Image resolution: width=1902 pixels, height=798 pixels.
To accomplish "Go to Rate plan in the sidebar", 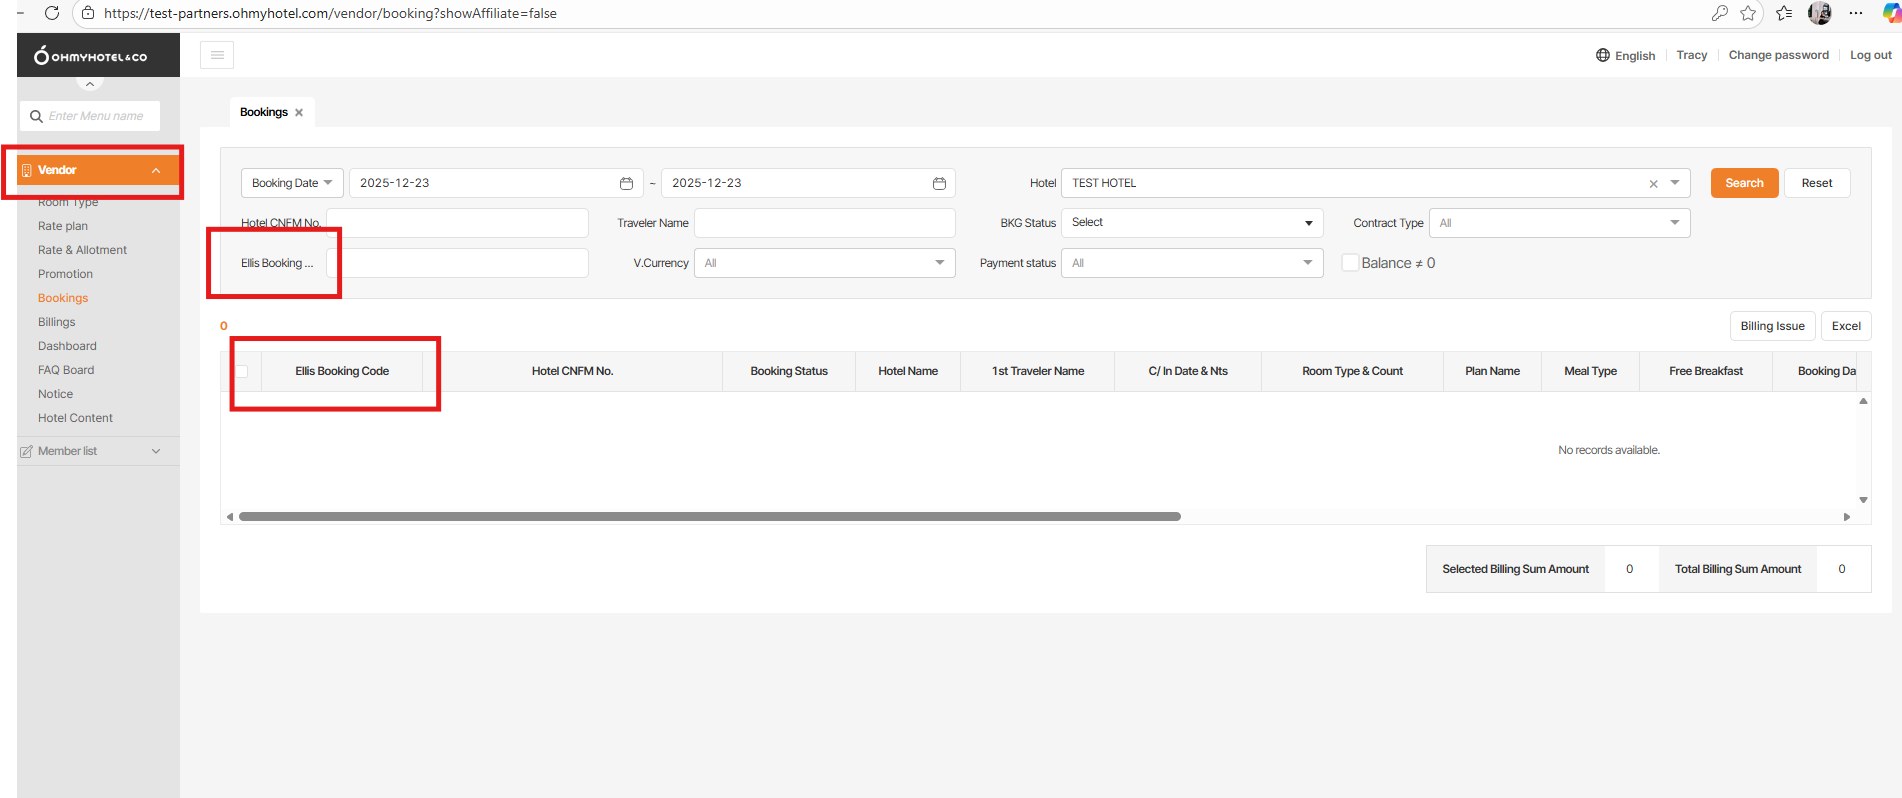I will [63, 226].
